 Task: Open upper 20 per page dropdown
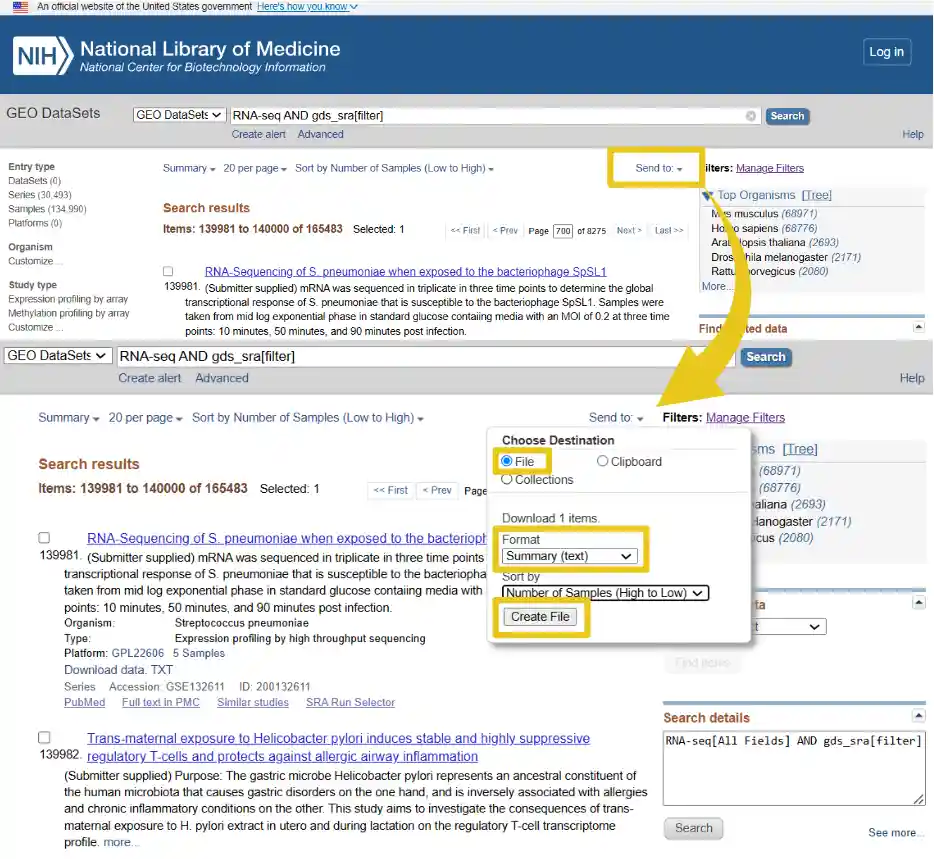click(x=255, y=169)
